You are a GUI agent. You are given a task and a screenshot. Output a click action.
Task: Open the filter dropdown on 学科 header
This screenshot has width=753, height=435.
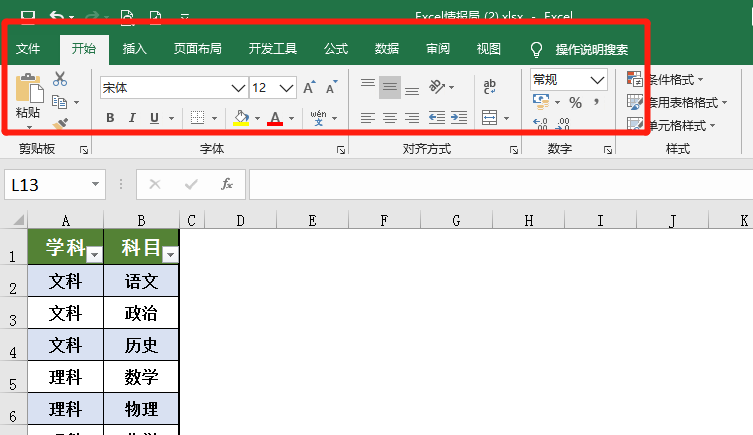click(94, 256)
